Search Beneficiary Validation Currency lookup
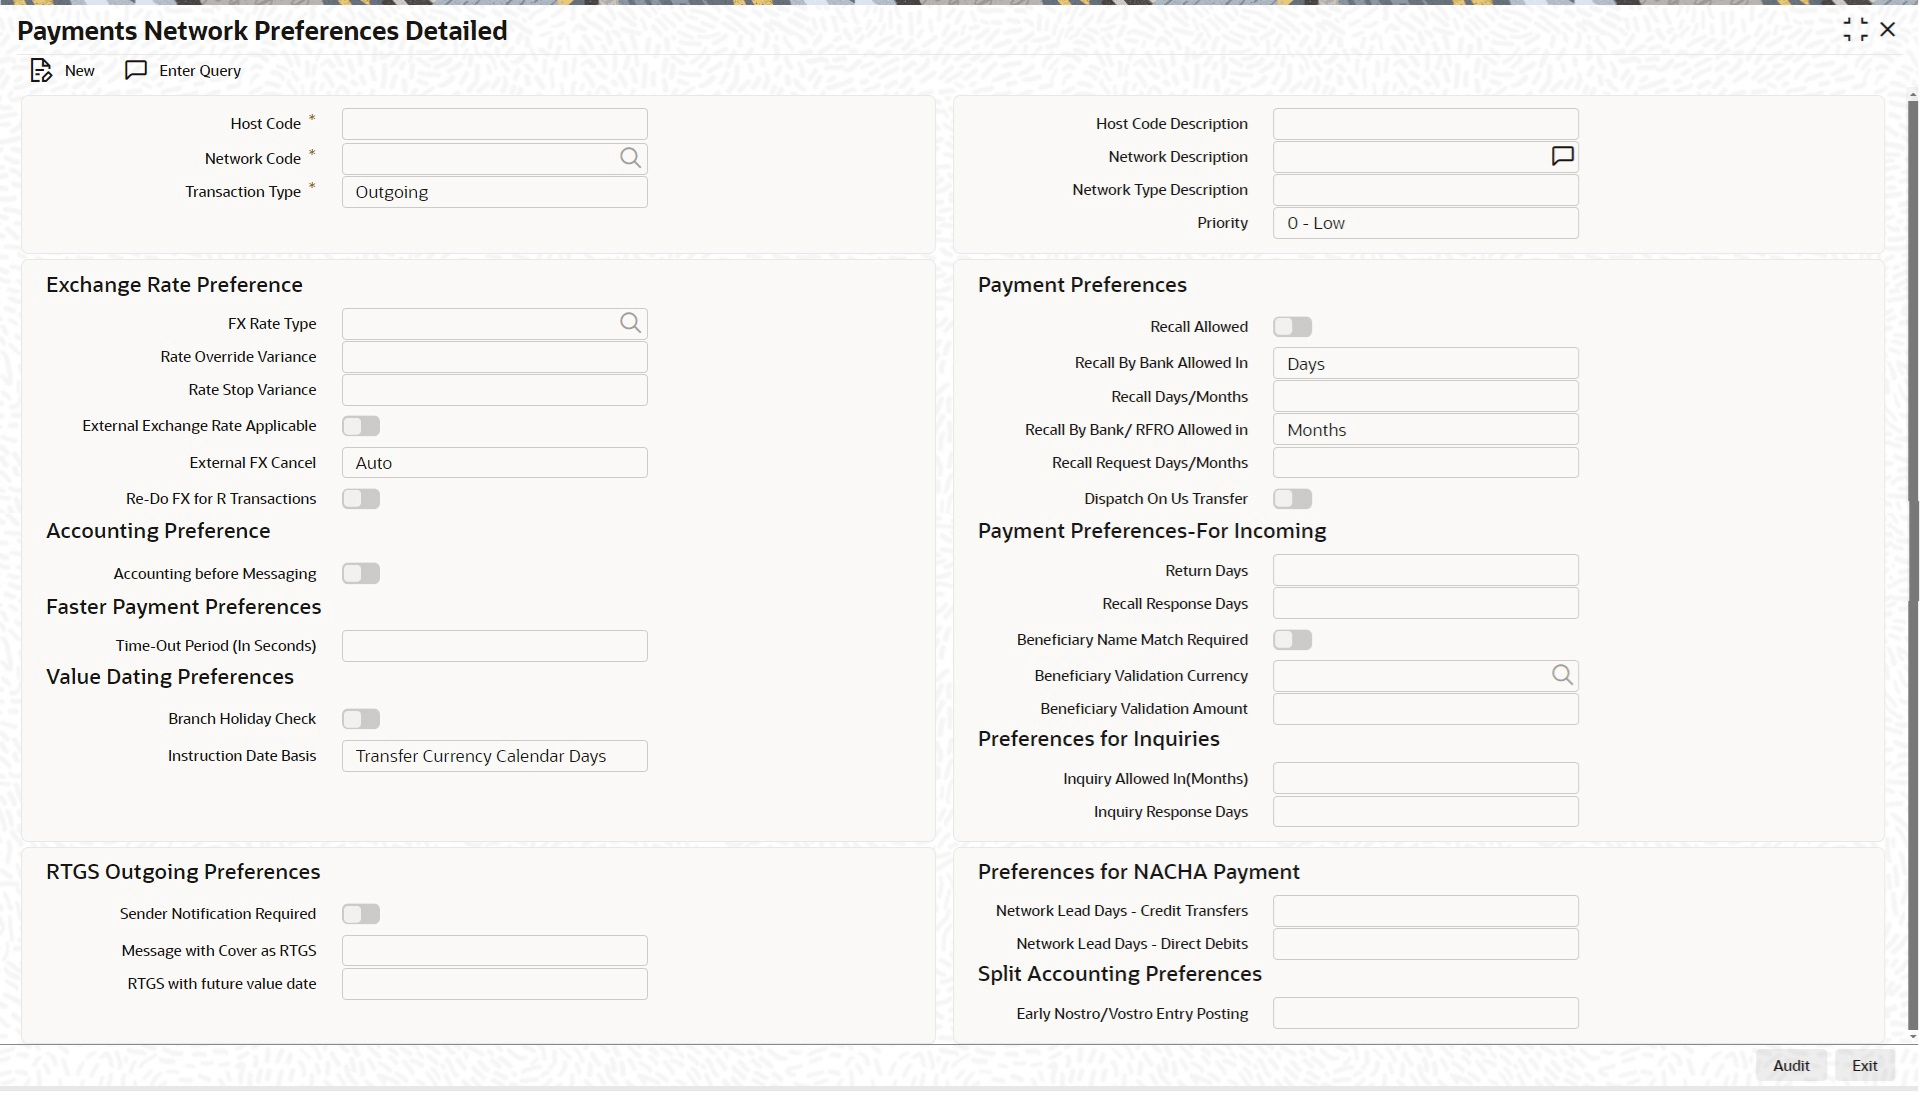Screen dimensions: 1920x1098 click(1562, 675)
